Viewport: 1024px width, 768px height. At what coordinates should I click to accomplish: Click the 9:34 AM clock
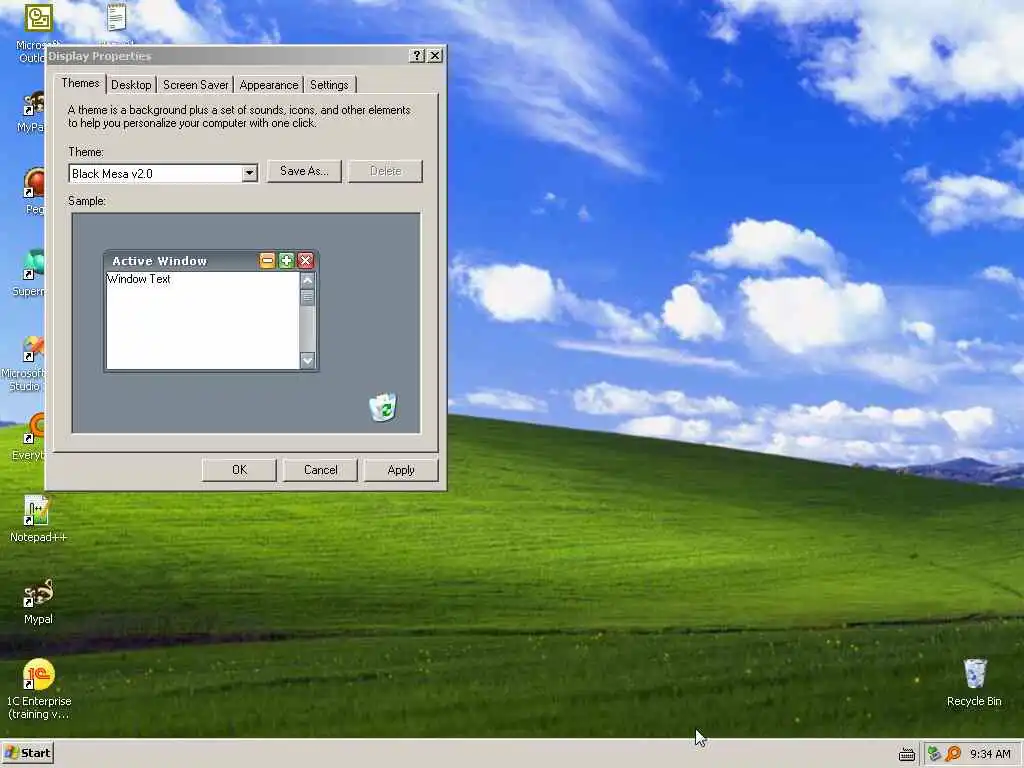pos(990,754)
